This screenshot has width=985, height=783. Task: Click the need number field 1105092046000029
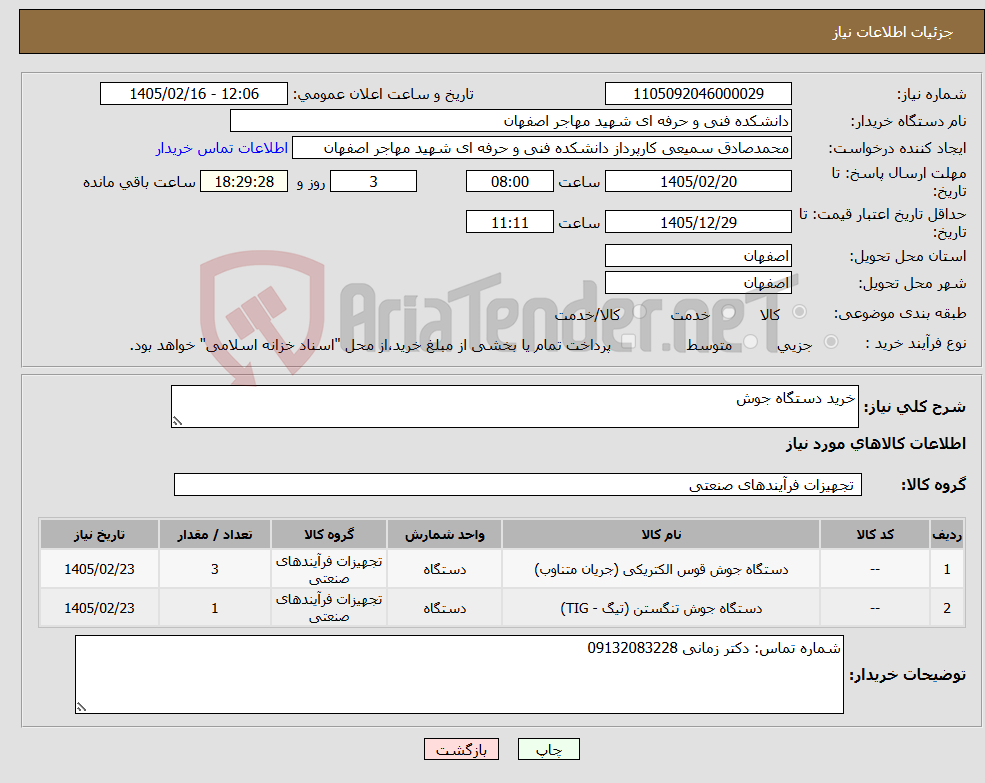tap(698, 94)
